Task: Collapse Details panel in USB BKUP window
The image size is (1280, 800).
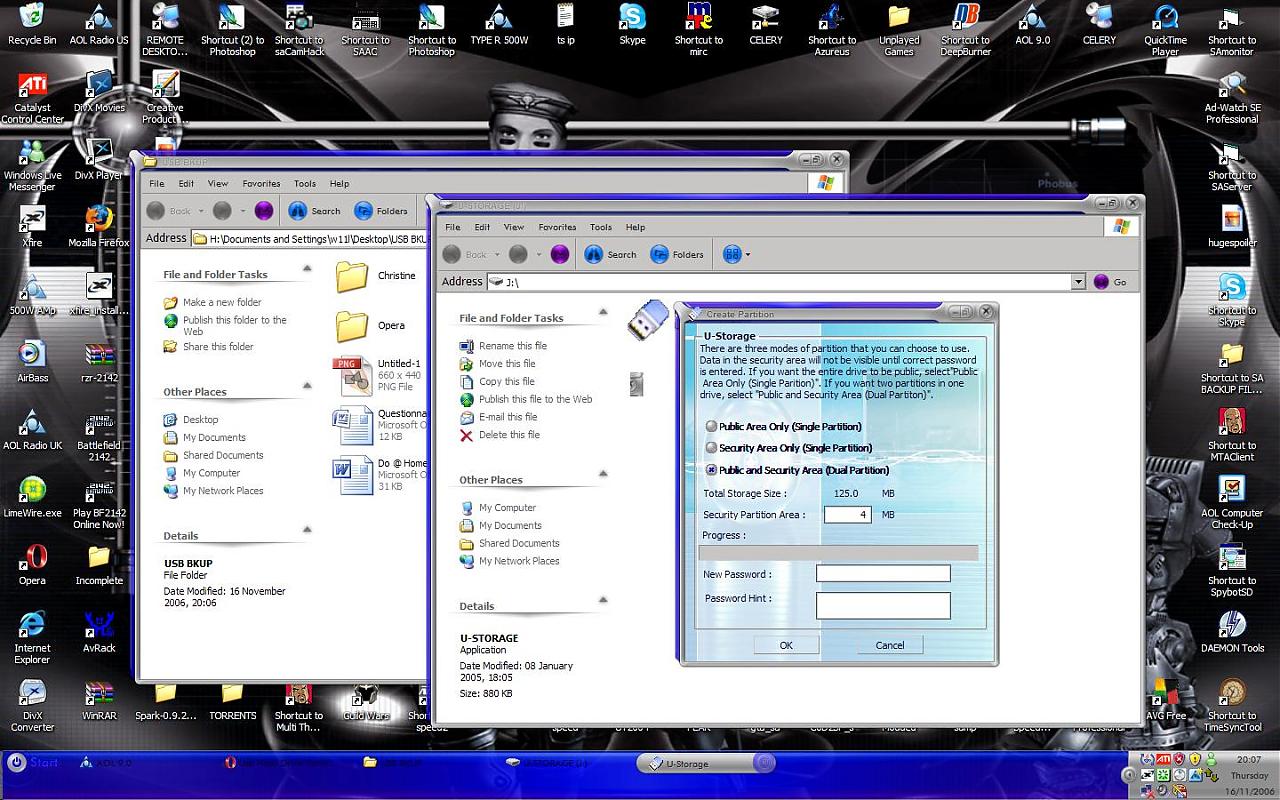Action: [307, 530]
